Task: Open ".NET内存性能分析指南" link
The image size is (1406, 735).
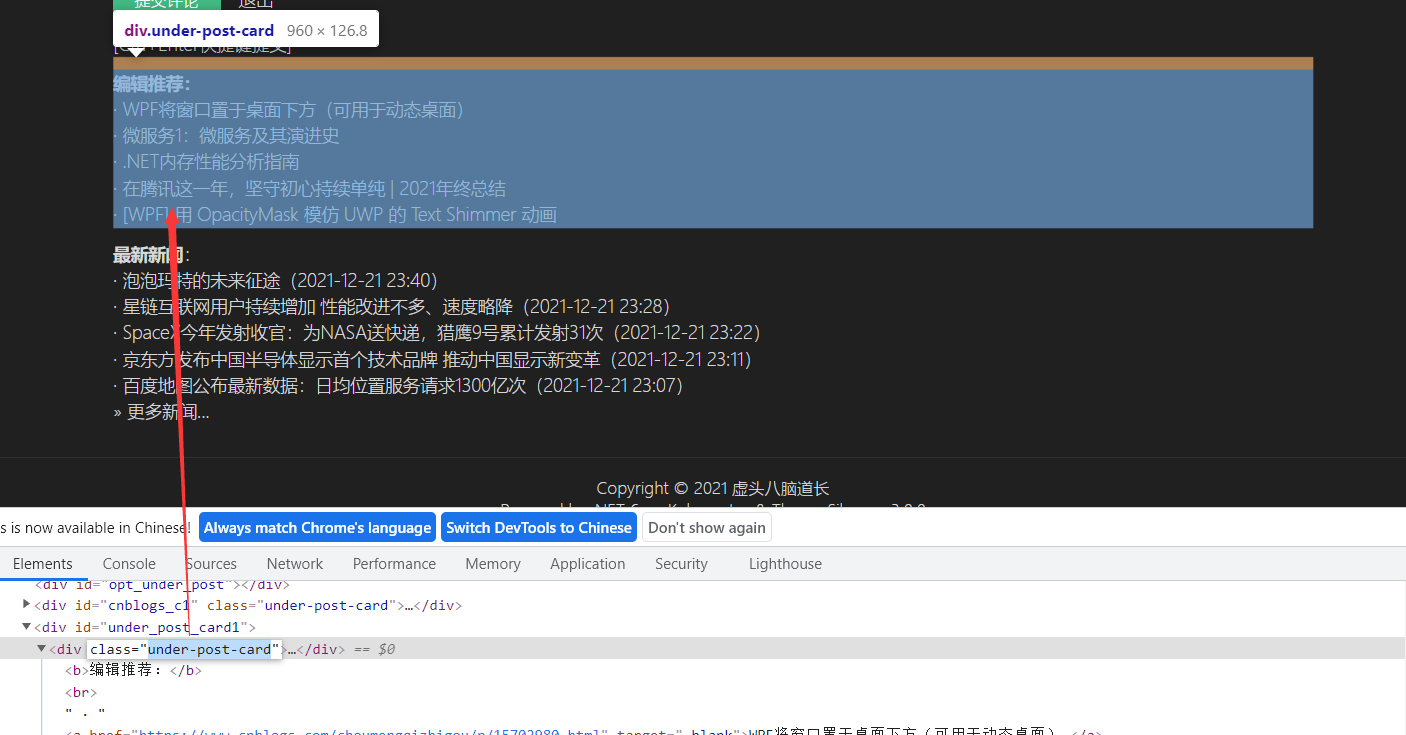Action: point(211,162)
